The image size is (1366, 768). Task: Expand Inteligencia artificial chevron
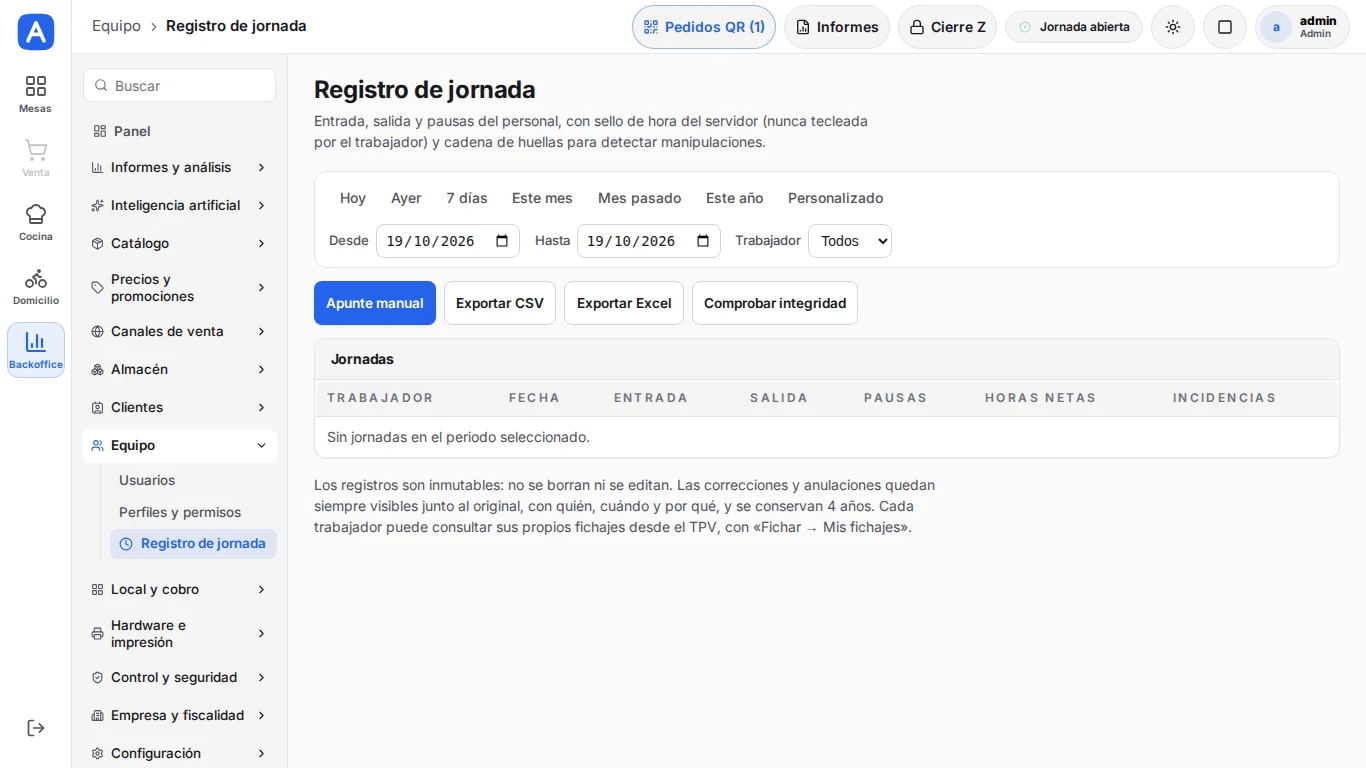261,205
